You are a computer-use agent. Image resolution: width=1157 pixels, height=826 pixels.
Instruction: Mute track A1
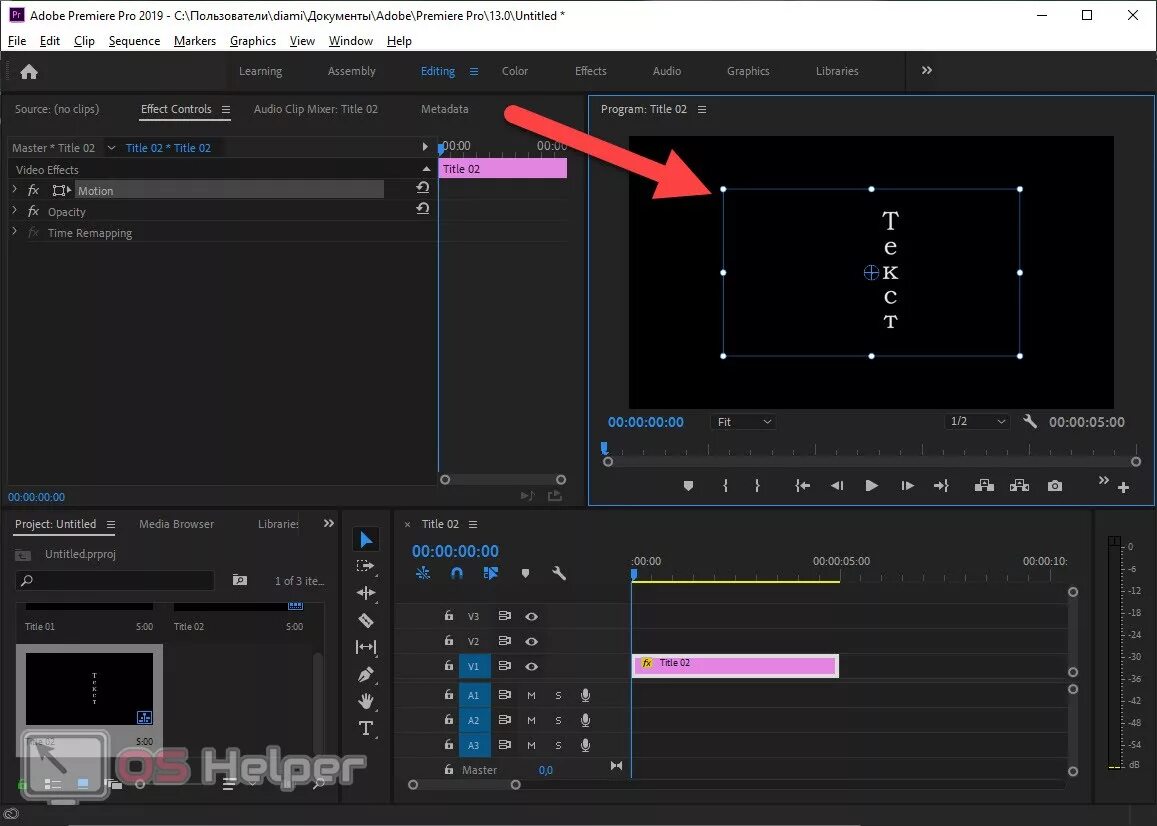(531, 695)
